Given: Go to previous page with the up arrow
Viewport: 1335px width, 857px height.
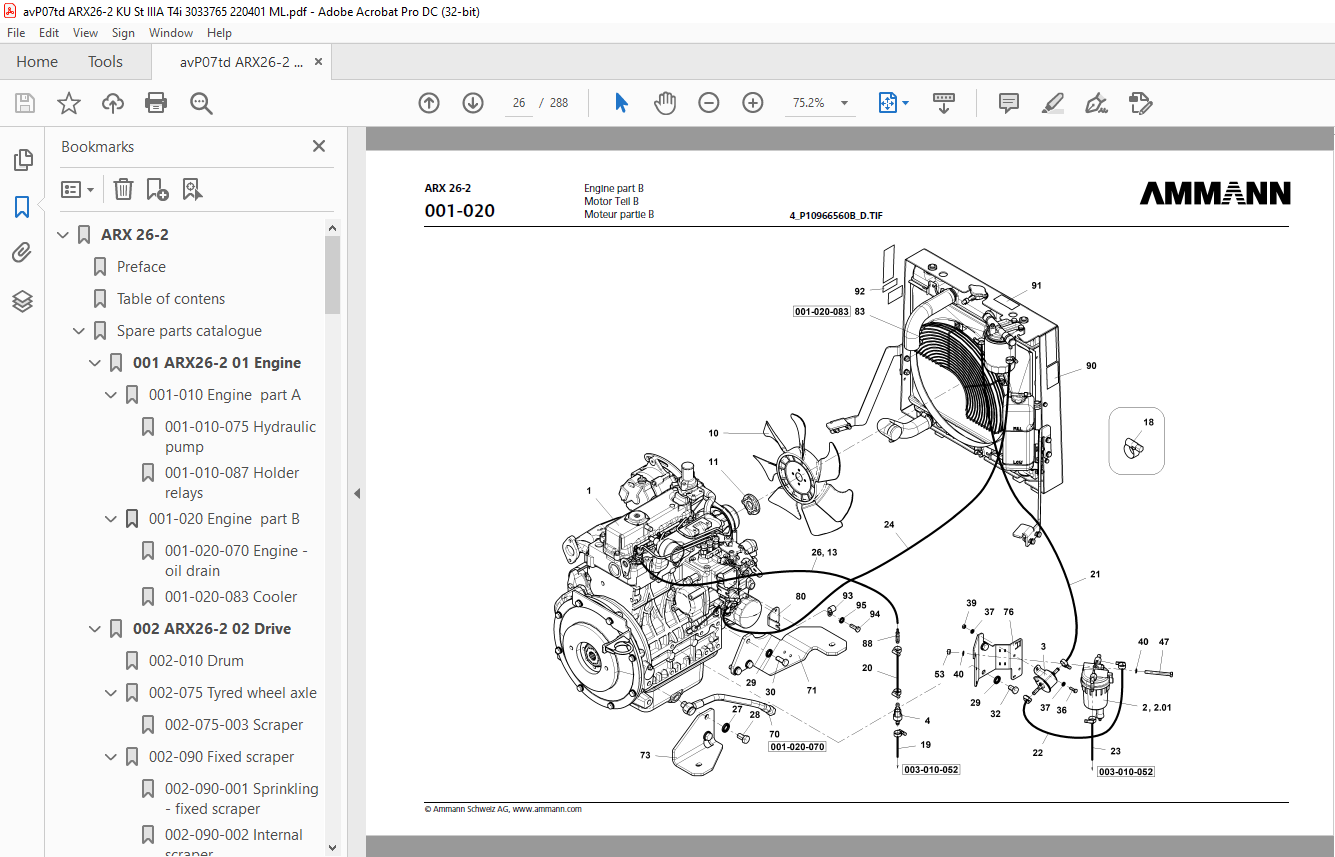Looking at the screenshot, I should [429, 103].
